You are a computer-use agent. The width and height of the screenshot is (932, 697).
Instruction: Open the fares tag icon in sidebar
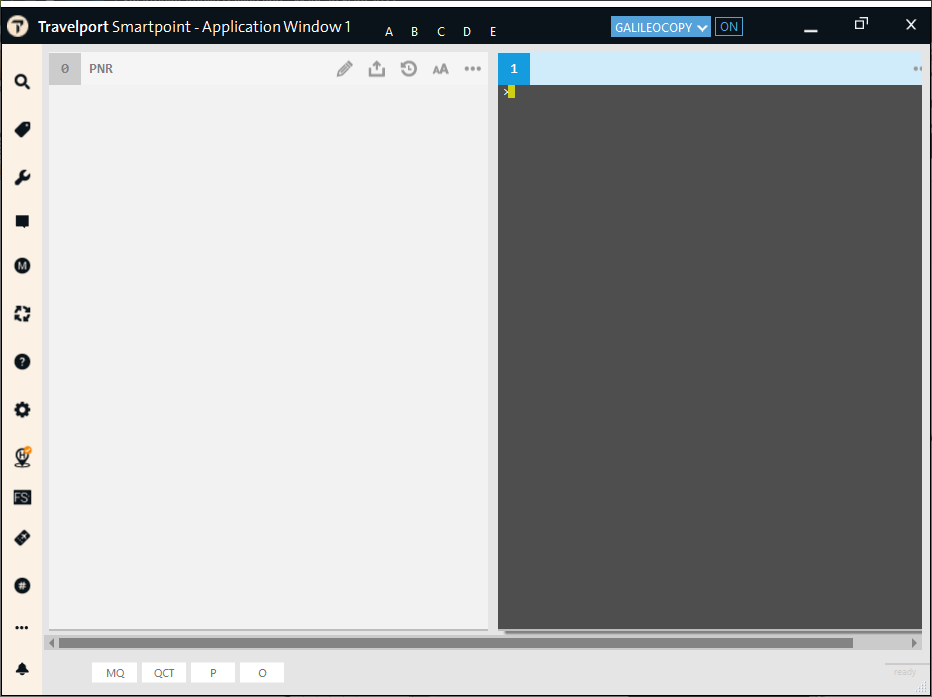click(22, 130)
